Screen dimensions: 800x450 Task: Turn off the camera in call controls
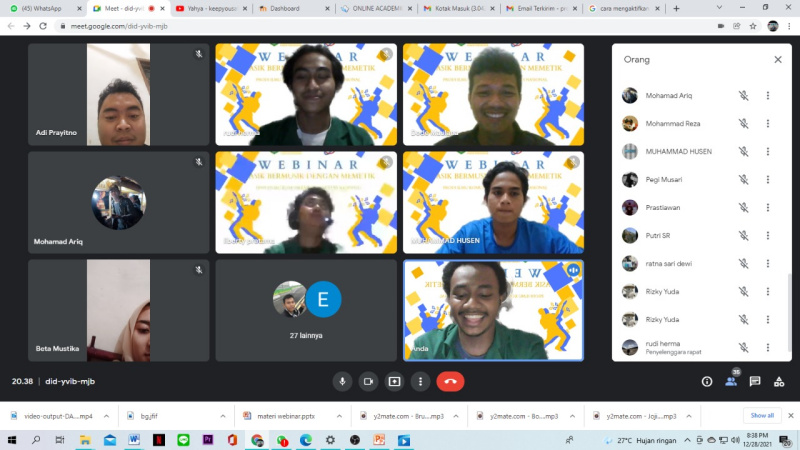pyautogui.click(x=368, y=381)
